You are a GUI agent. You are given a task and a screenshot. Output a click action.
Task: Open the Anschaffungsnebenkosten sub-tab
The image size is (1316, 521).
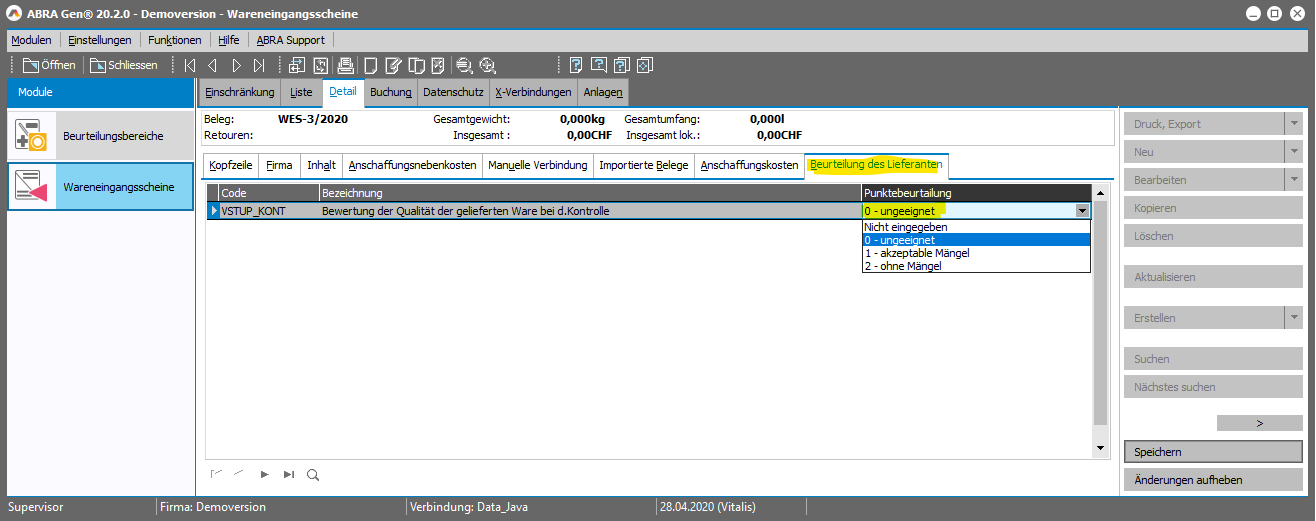tap(411, 165)
